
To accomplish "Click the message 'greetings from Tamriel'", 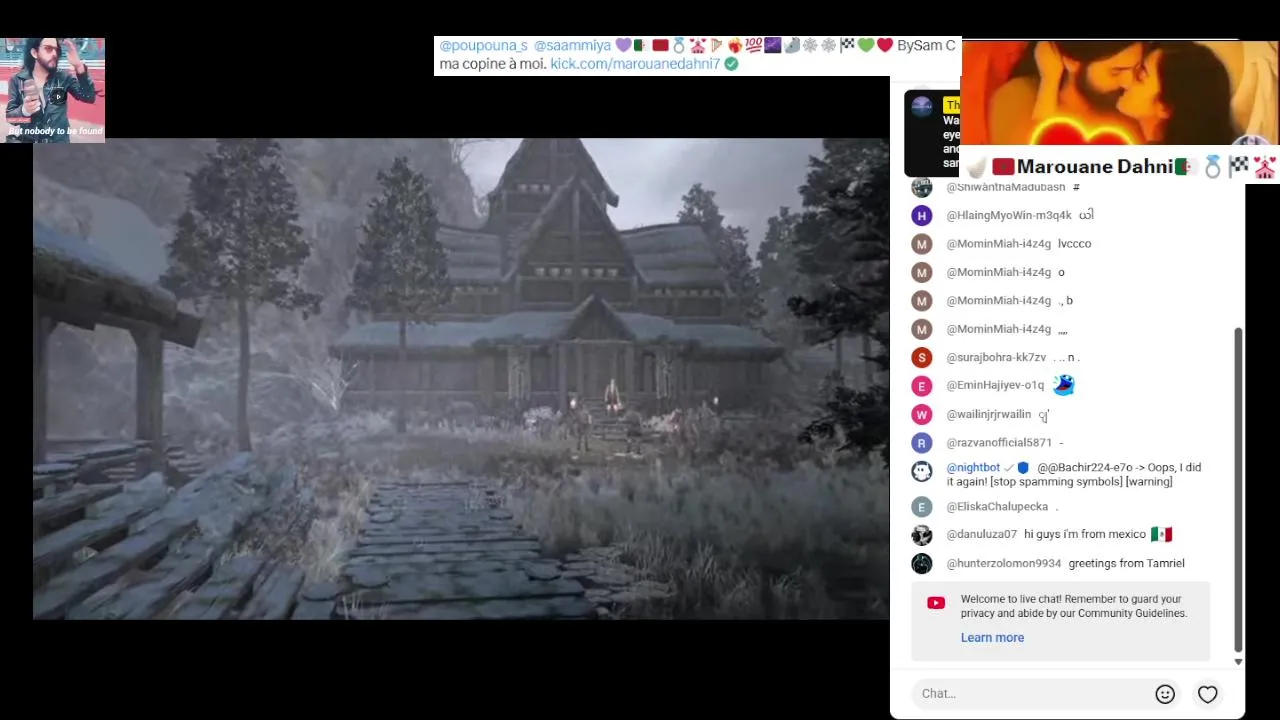I will [x=1126, y=564].
